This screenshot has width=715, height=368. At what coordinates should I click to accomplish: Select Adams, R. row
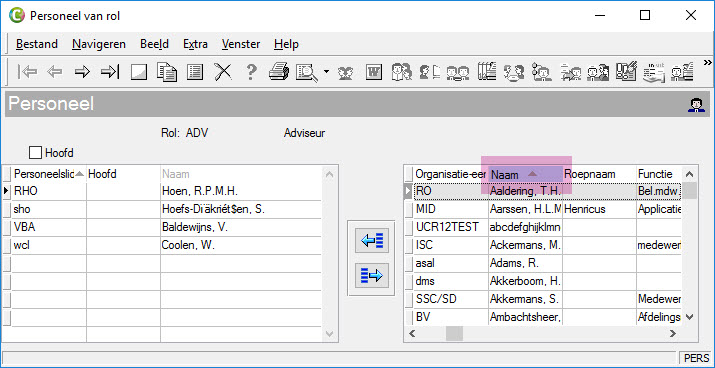point(543,263)
